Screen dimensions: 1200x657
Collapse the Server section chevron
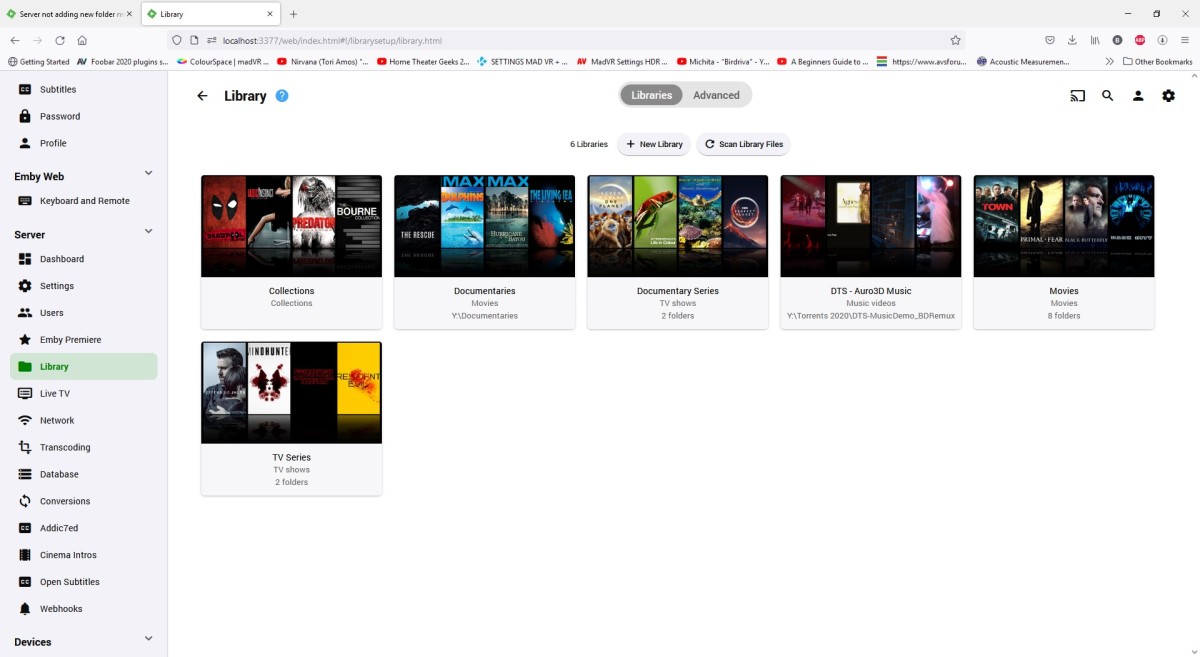149,232
